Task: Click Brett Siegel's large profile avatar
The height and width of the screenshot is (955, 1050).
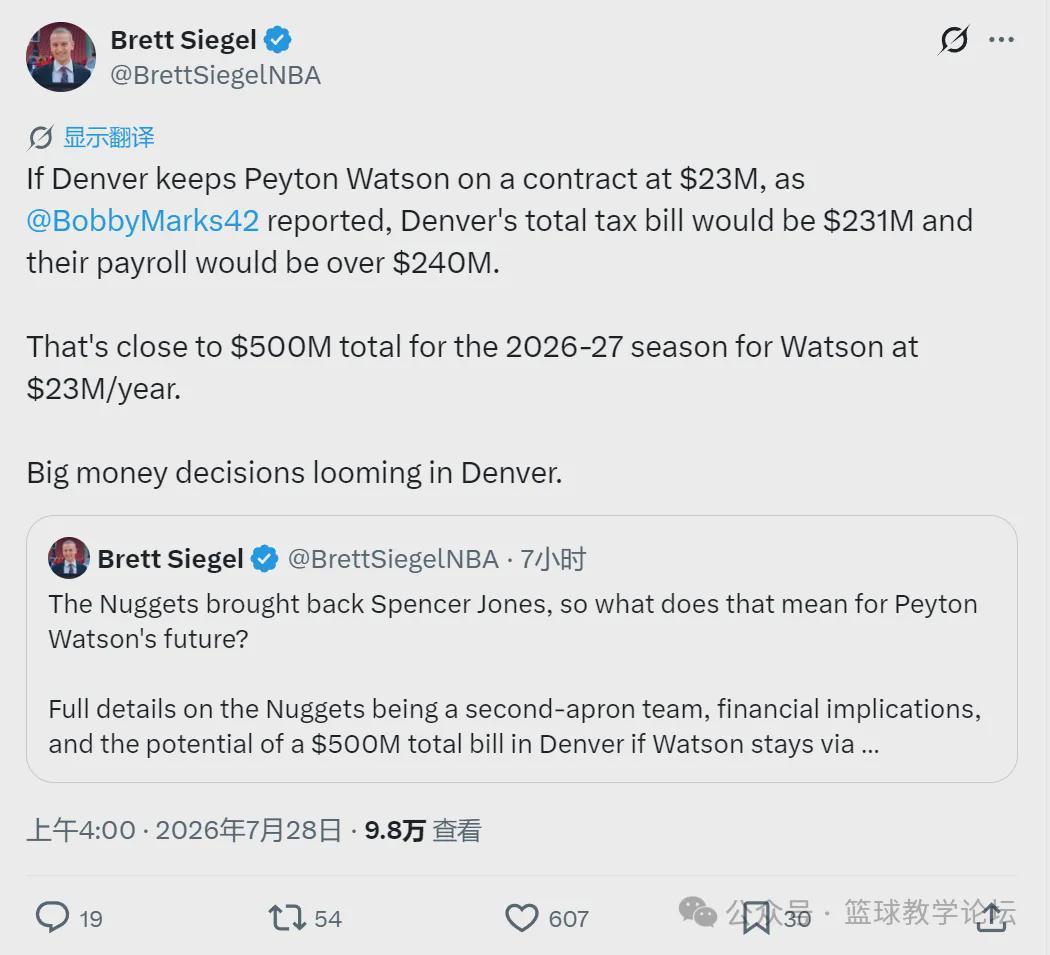Action: click(x=61, y=57)
